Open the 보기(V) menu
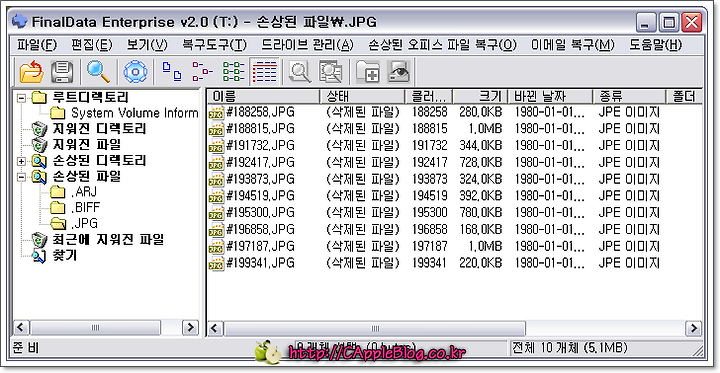720x373 pixels. coord(147,45)
